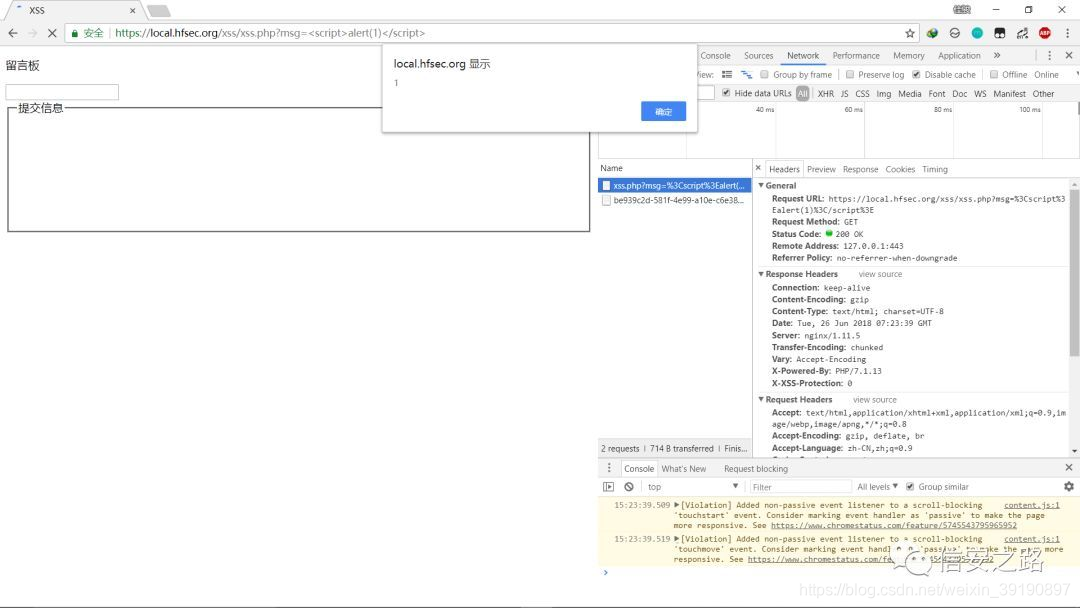Toggle Group similar in the console
This screenshot has height=608, width=1080.
coord(910,487)
